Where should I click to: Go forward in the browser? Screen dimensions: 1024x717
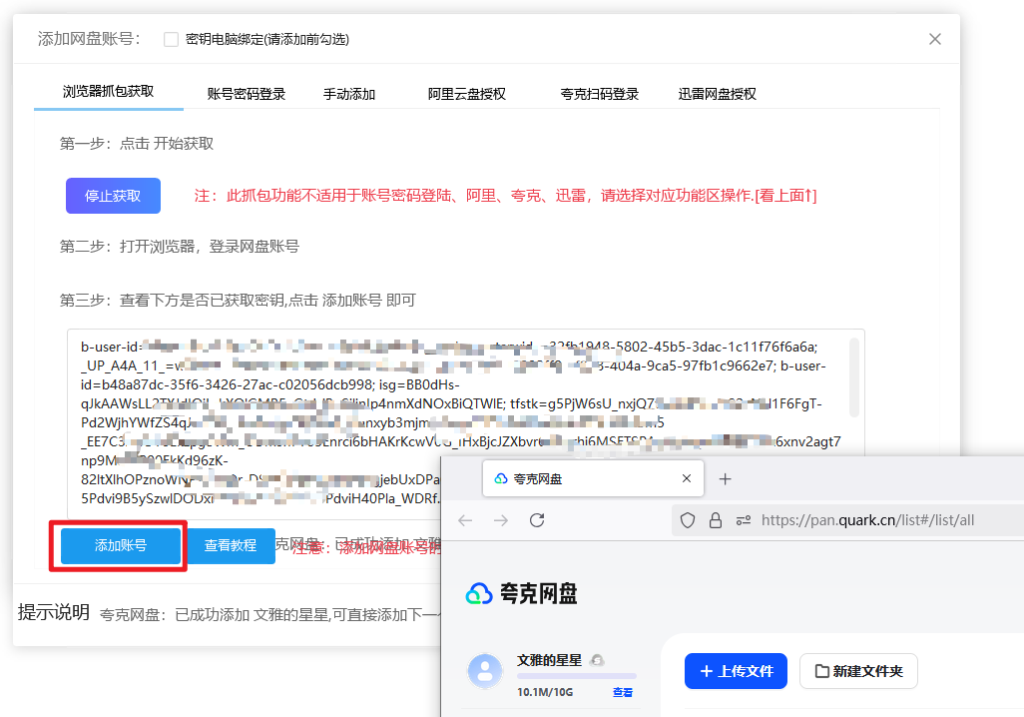(x=501, y=520)
